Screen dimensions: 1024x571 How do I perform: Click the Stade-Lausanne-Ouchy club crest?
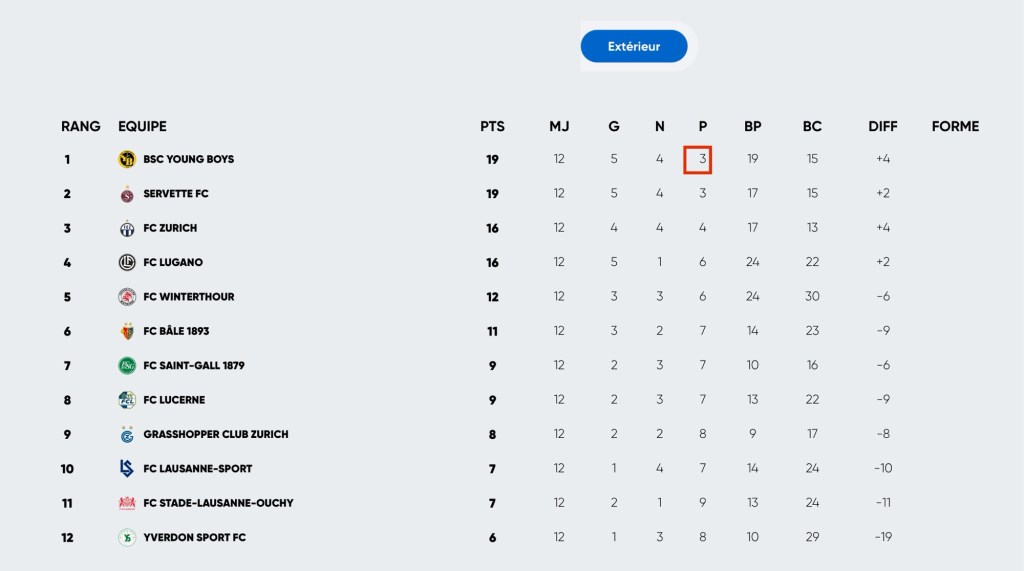127,503
